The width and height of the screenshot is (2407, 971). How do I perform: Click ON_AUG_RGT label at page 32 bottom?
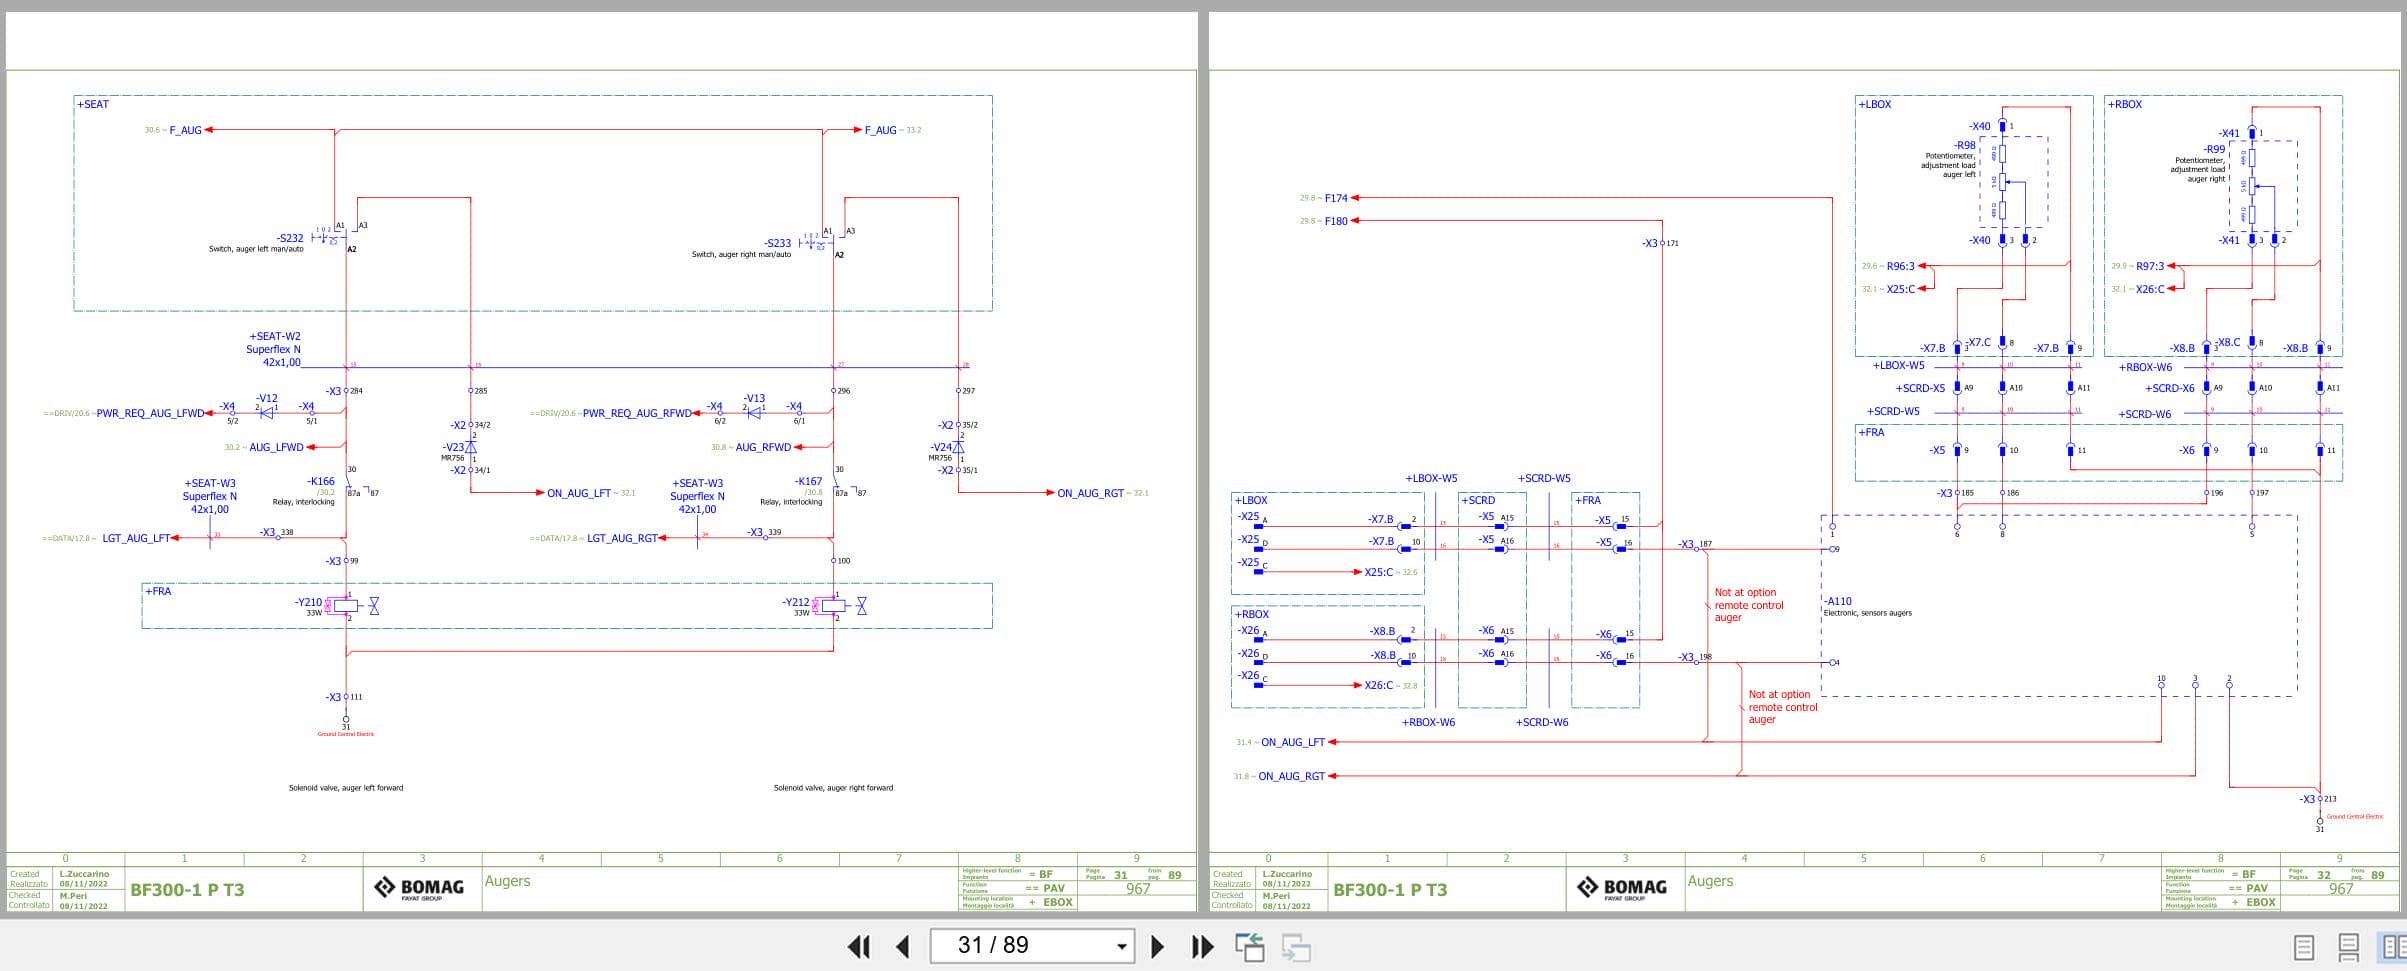pos(1291,776)
